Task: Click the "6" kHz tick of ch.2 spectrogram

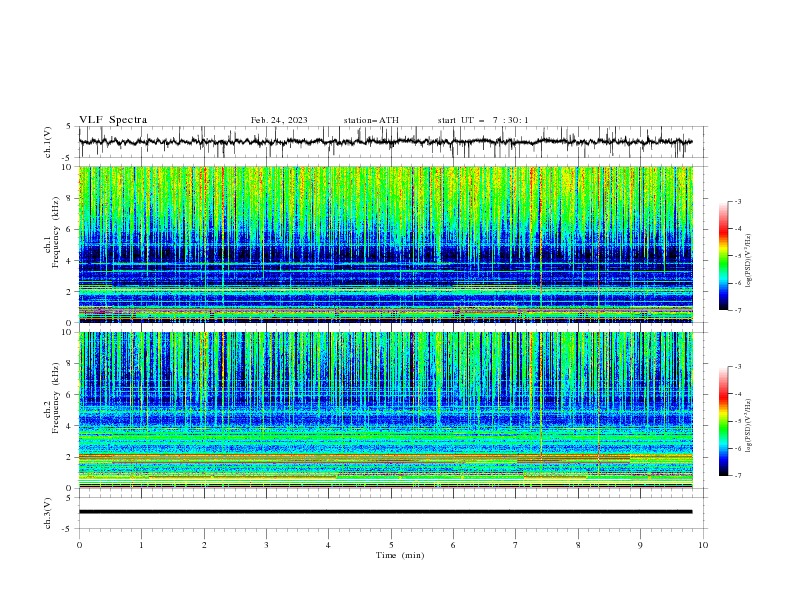Action: tap(69, 395)
